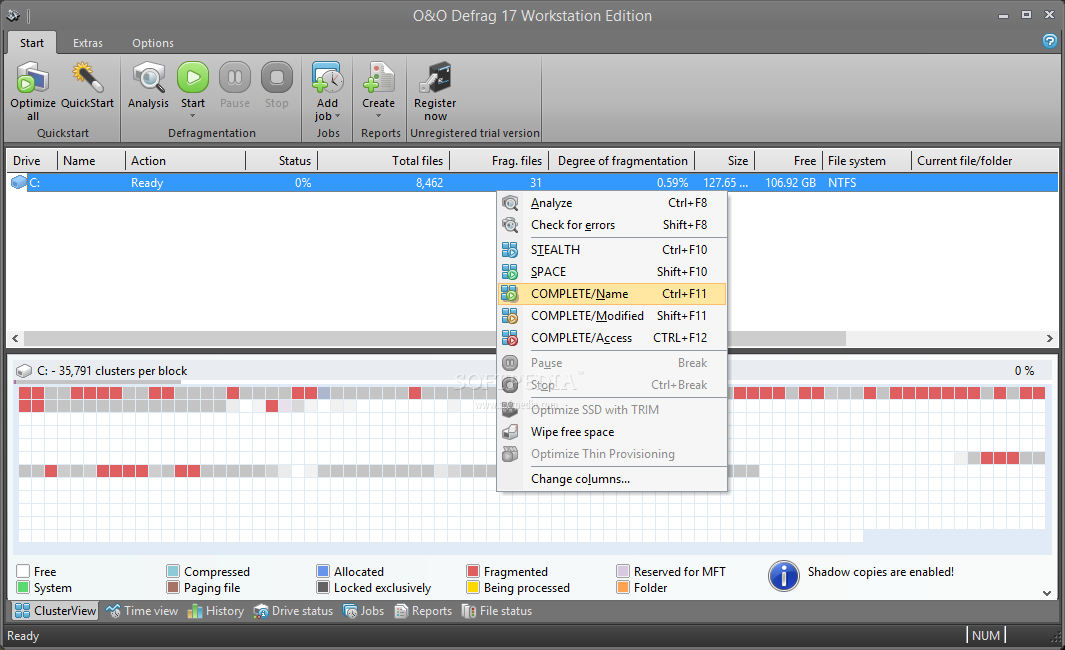Switch to the Extras ribbon tab

(88, 43)
